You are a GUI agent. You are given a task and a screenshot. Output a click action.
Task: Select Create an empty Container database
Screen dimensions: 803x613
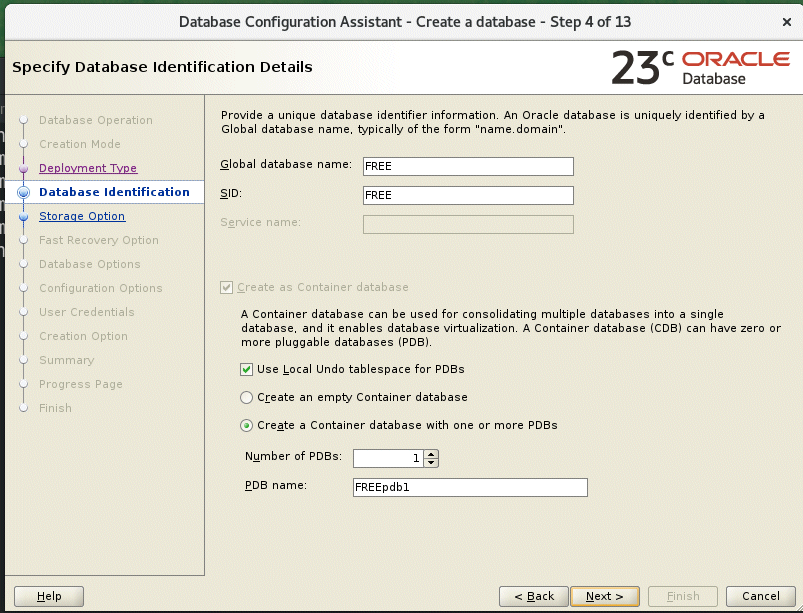tap(247, 397)
